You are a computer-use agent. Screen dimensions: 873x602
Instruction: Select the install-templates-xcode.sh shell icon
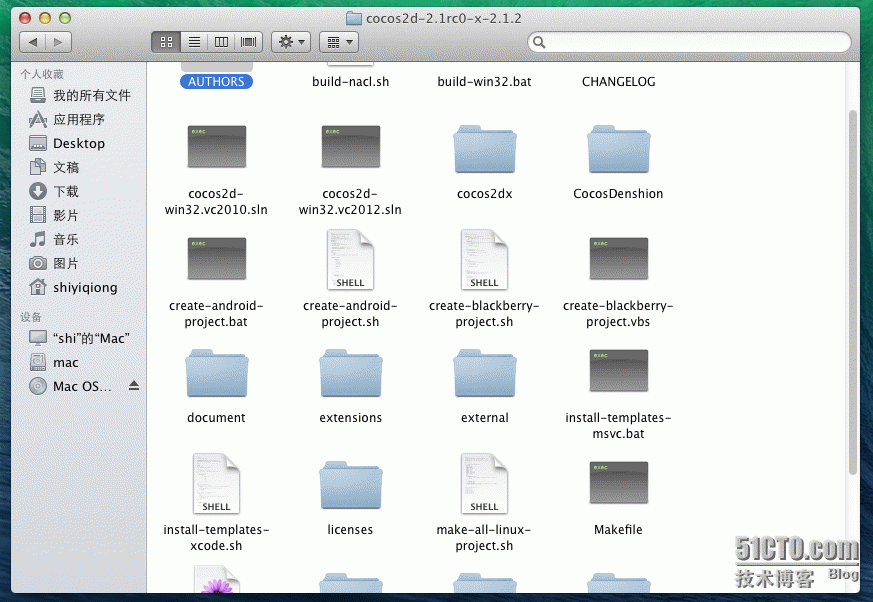pos(216,483)
